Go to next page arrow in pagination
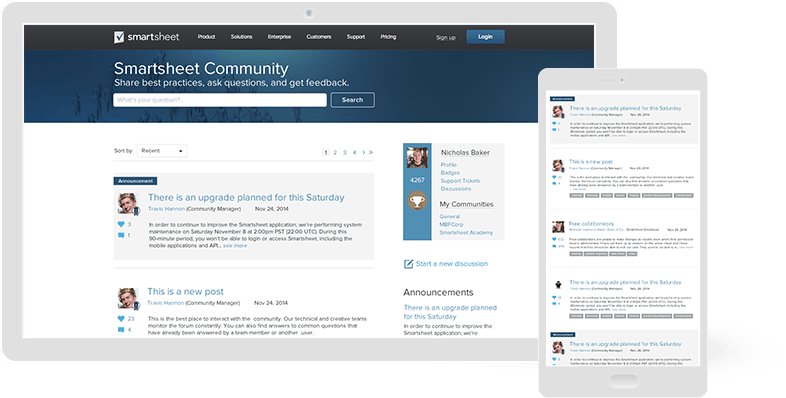The width and height of the screenshot is (786, 398). pyautogui.click(x=364, y=152)
